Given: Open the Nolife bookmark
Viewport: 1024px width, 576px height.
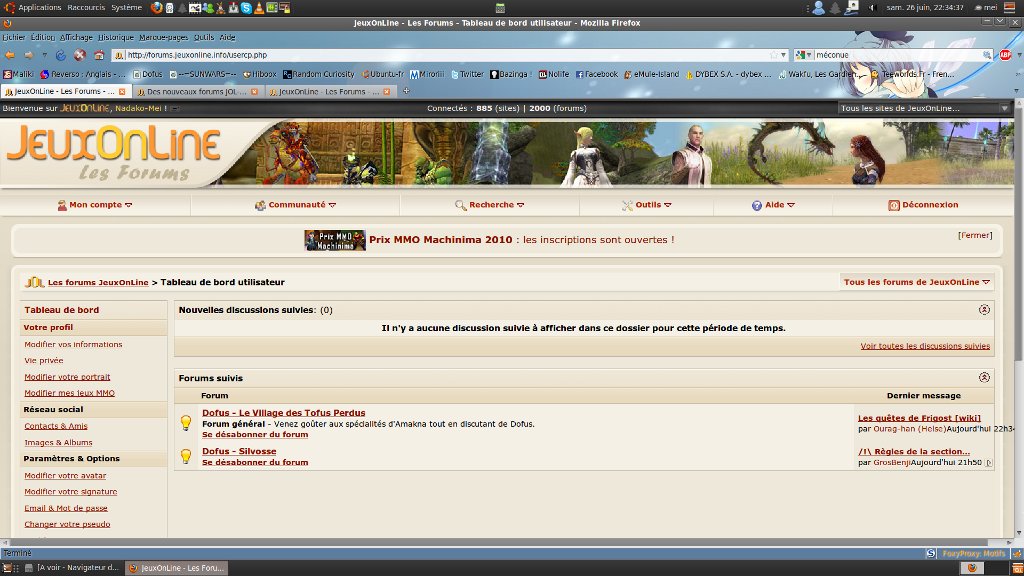Looking at the screenshot, I should coord(554,74).
